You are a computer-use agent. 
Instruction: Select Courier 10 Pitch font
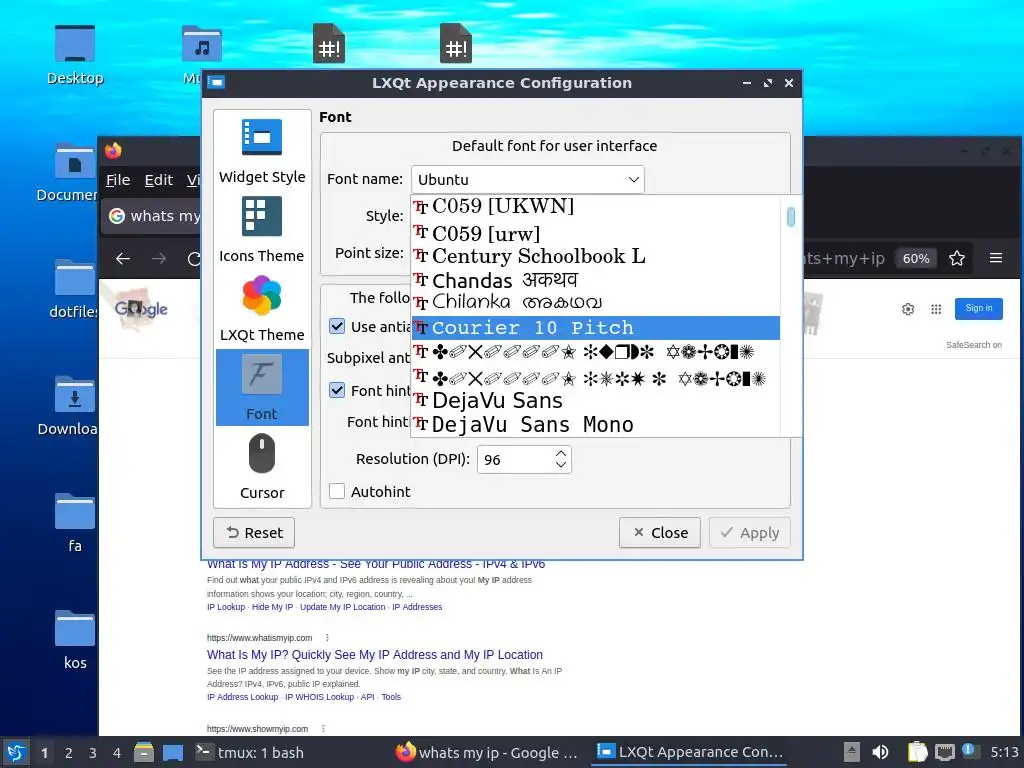click(x=596, y=328)
